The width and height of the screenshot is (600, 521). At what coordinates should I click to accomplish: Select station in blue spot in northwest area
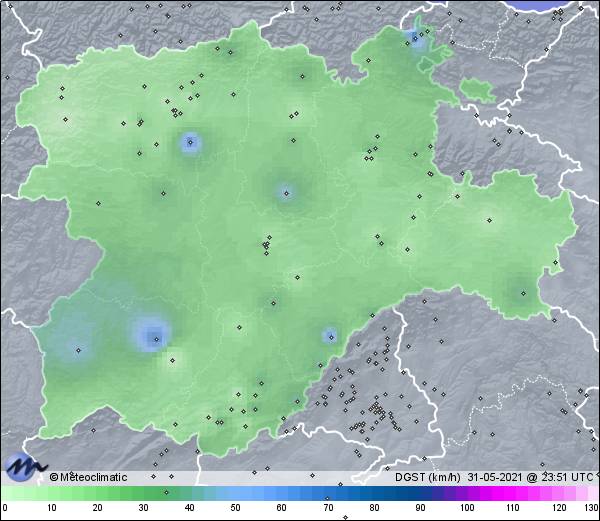191,143
